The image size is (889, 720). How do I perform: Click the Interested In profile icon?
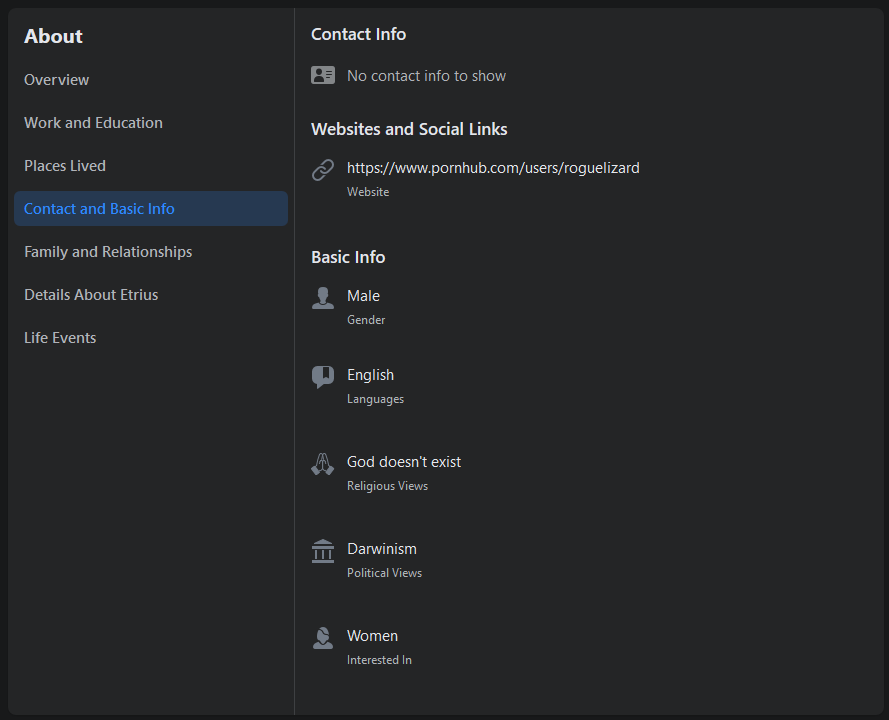coord(323,638)
